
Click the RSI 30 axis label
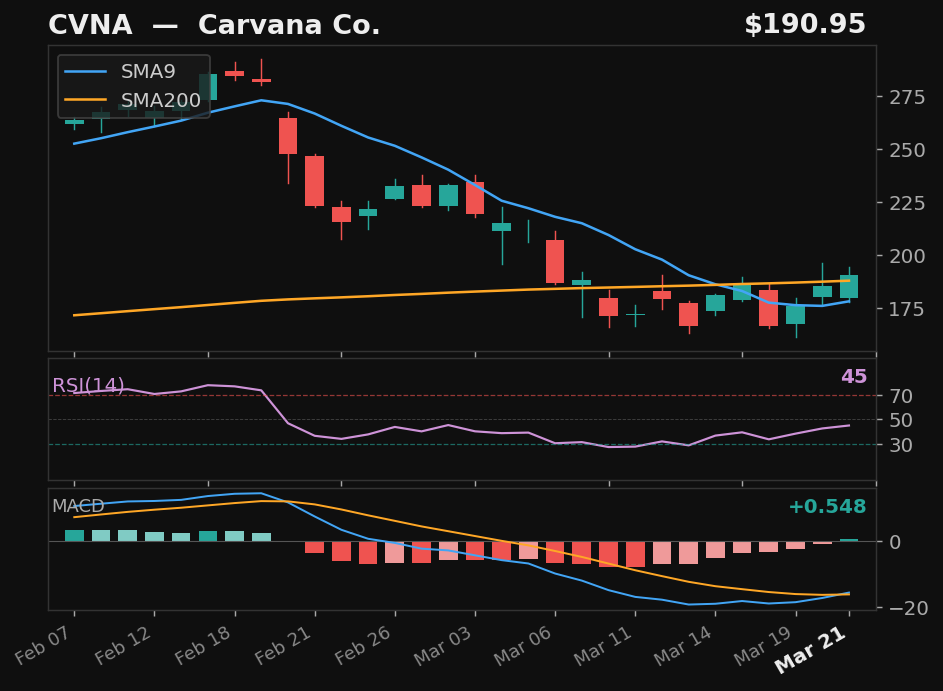902,444
